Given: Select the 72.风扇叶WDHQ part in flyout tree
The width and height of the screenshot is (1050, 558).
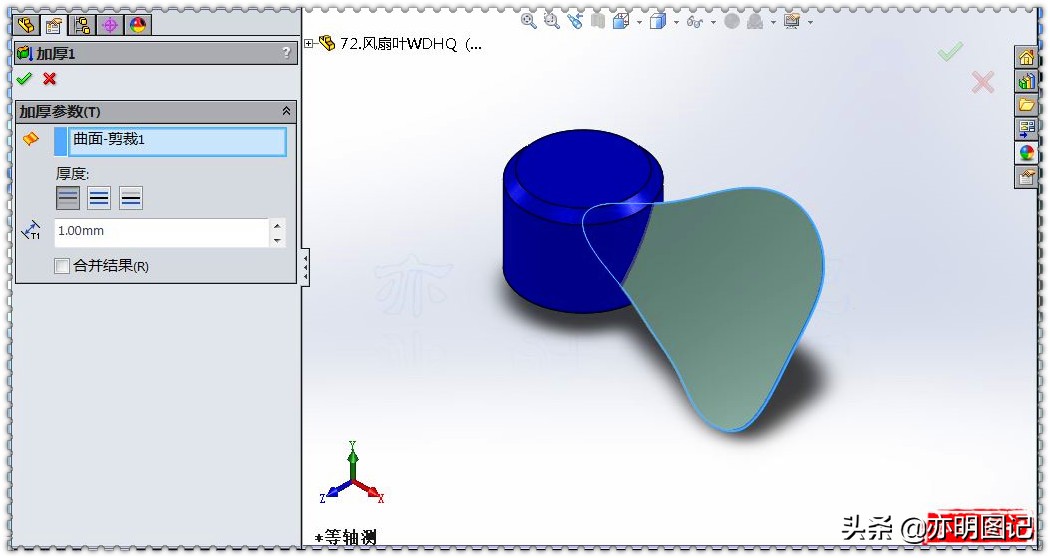Looking at the screenshot, I should [x=410, y=44].
